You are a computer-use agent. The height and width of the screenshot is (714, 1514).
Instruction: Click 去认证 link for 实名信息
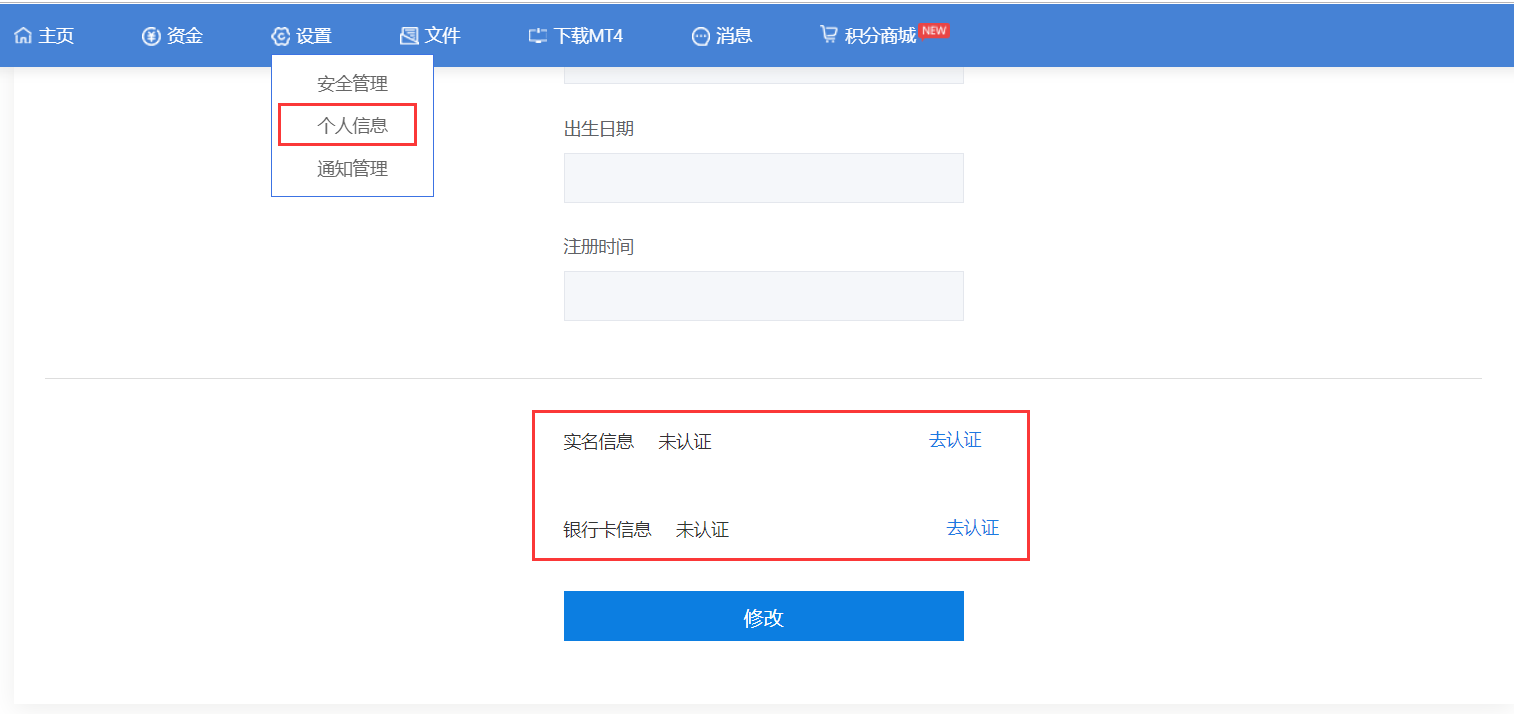pos(955,440)
